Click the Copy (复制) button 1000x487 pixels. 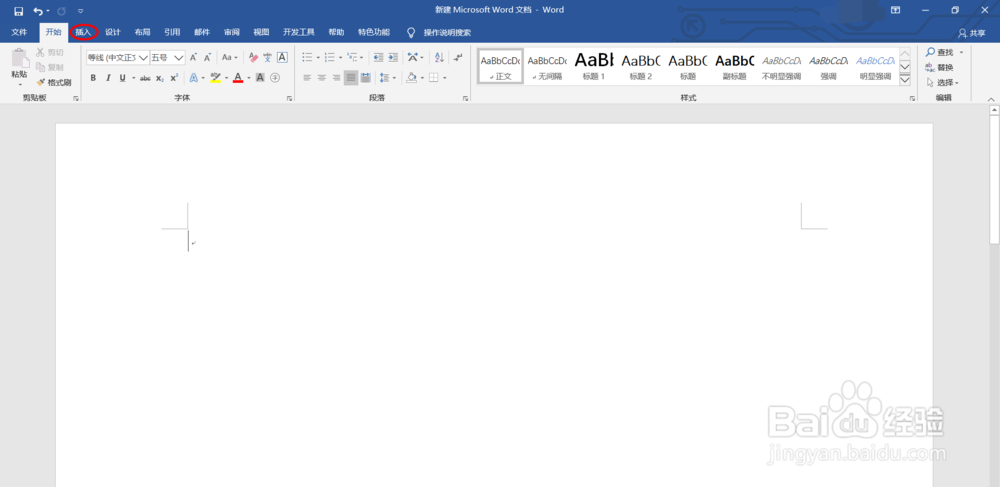(50, 67)
